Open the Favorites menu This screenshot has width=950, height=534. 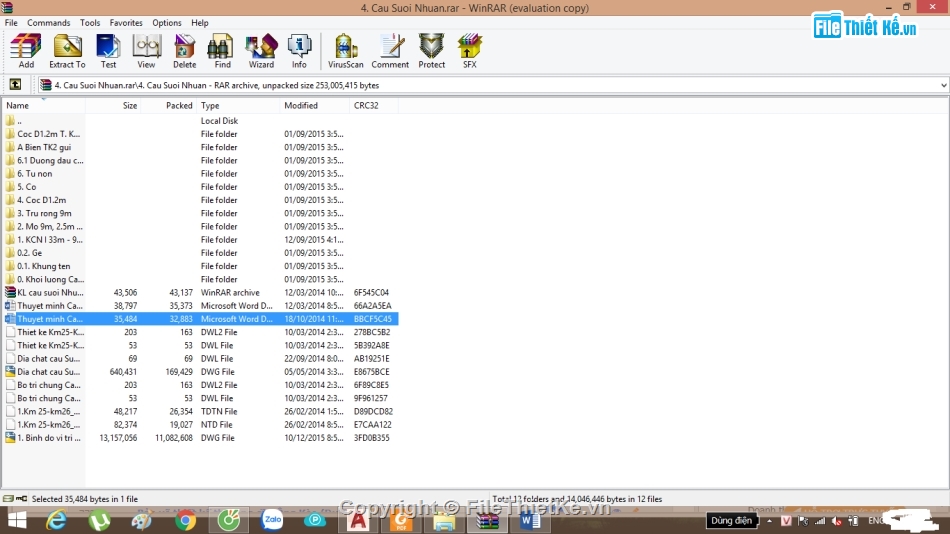pyautogui.click(x=126, y=22)
